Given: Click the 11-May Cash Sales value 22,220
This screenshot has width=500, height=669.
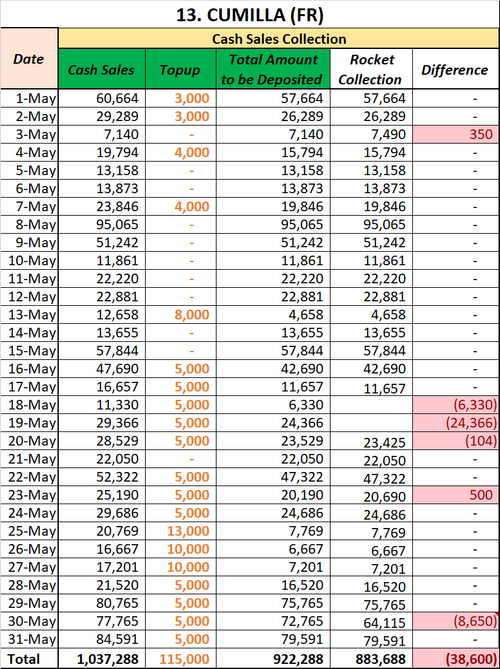Looking at the screenshot, I should 117,279.
